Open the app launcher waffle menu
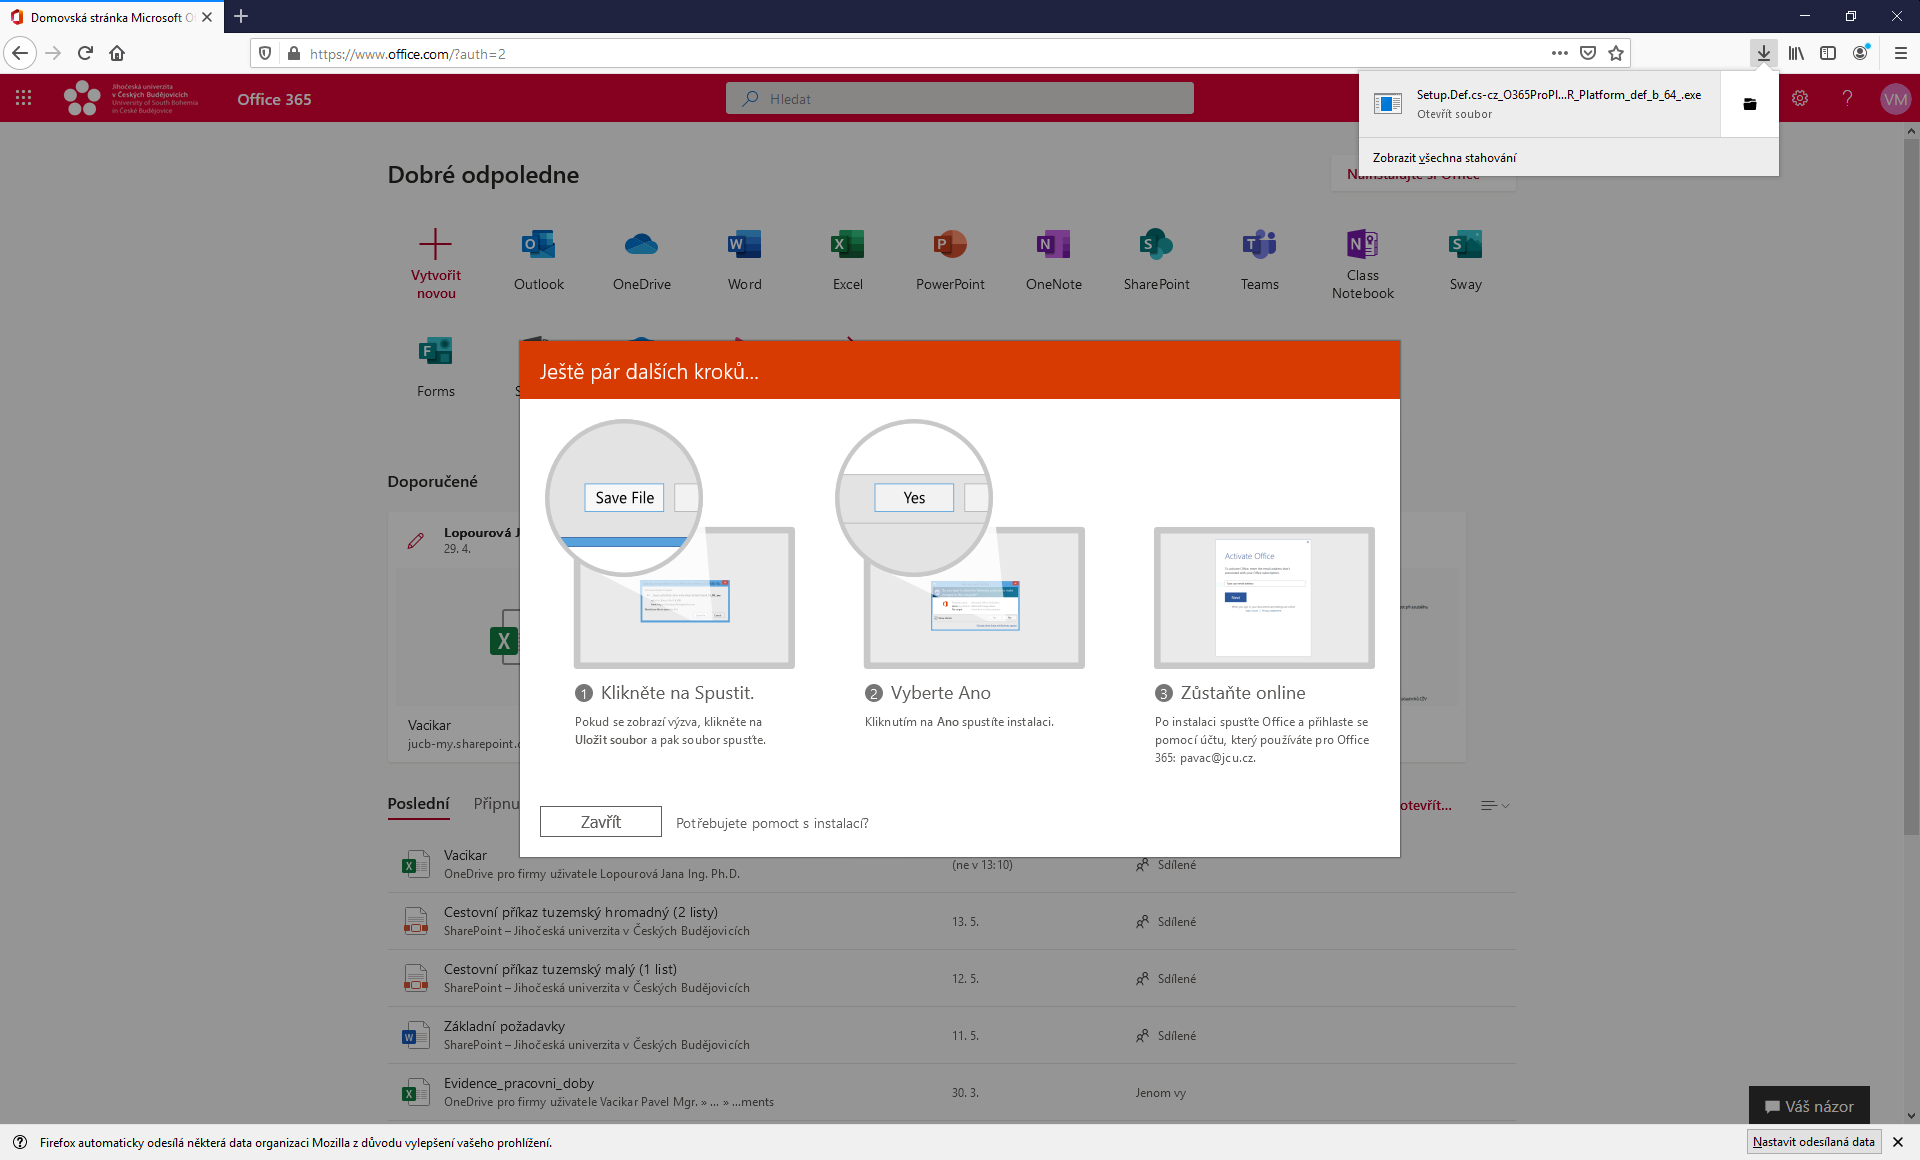Screen dimensions: 1920x1160 [x=23, y=98]
